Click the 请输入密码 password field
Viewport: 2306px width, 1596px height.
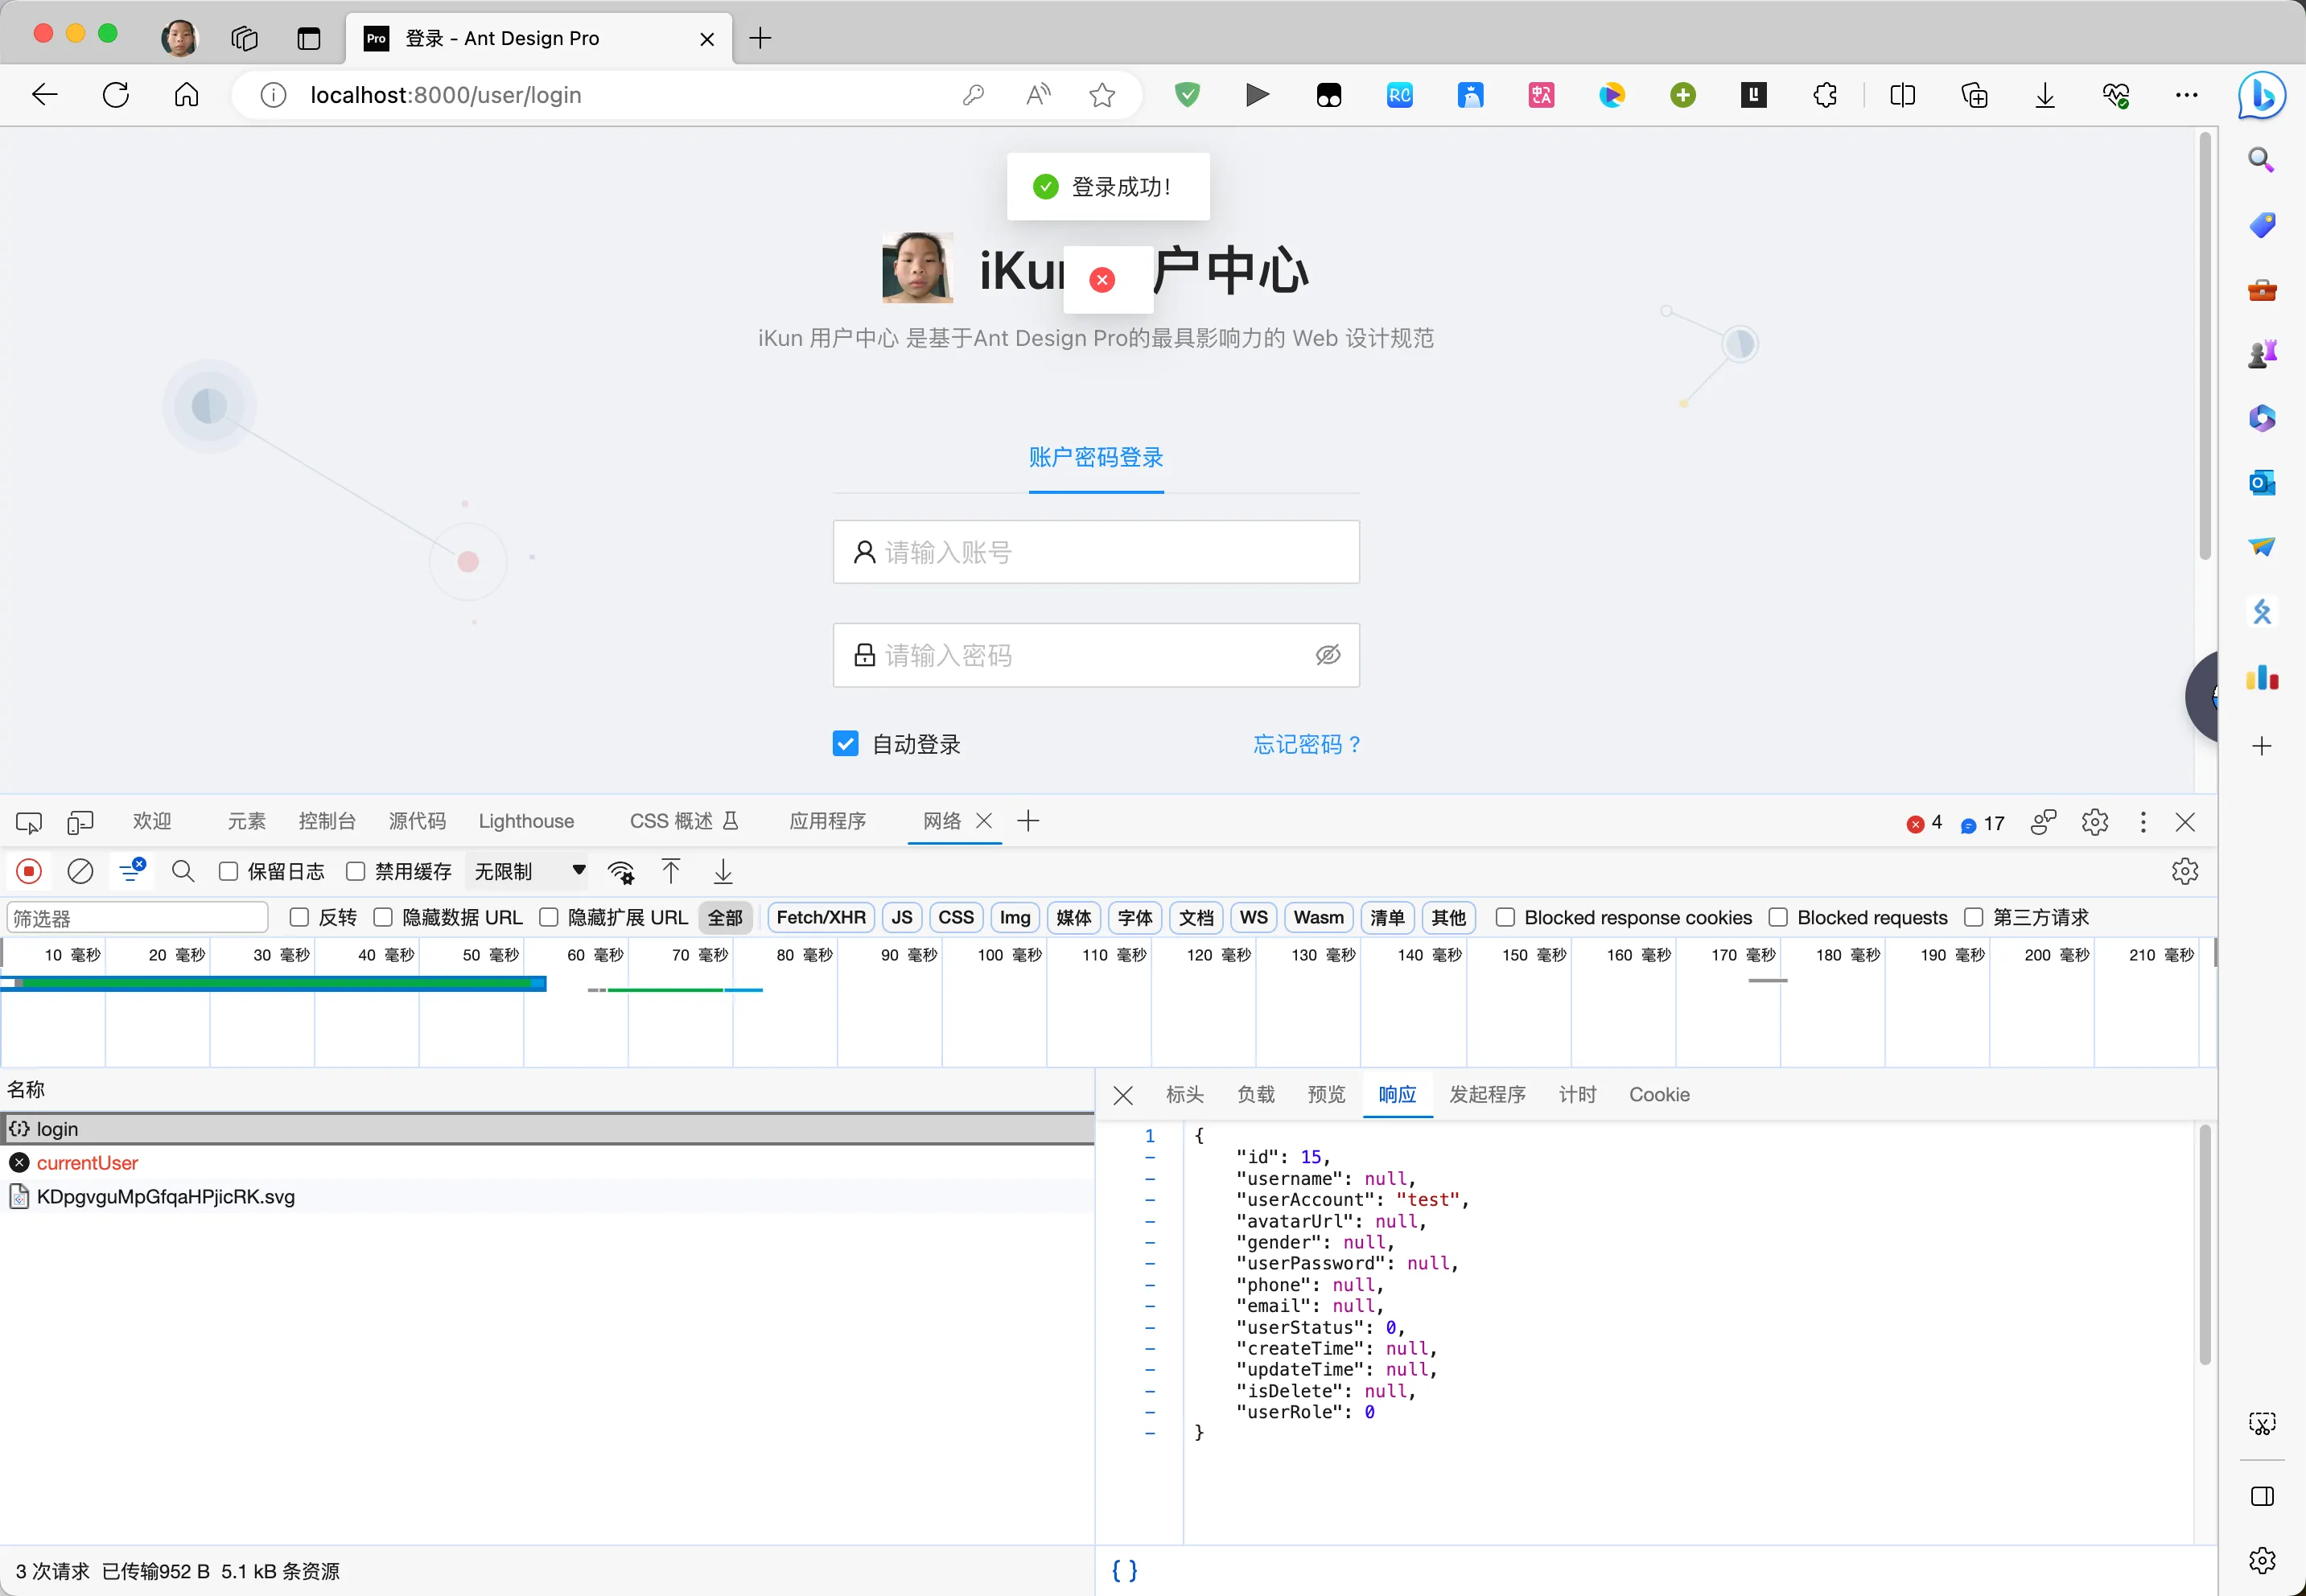point(1096,655)
